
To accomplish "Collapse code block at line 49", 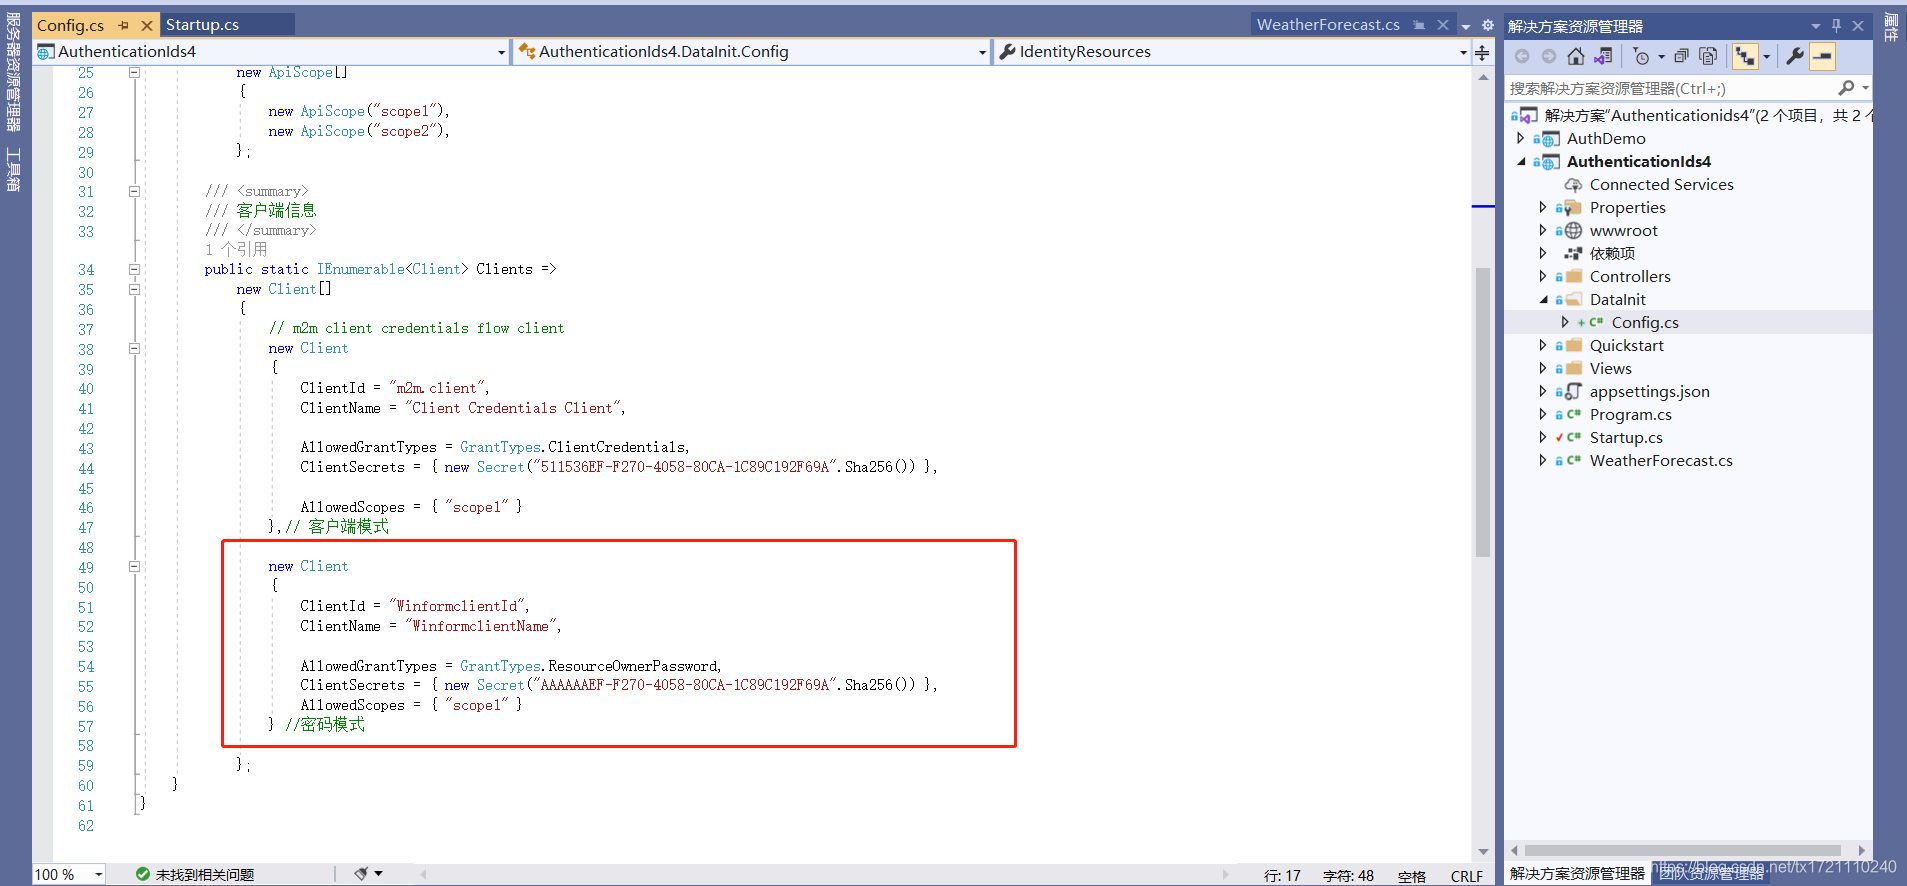I will [x=134, y=566].
